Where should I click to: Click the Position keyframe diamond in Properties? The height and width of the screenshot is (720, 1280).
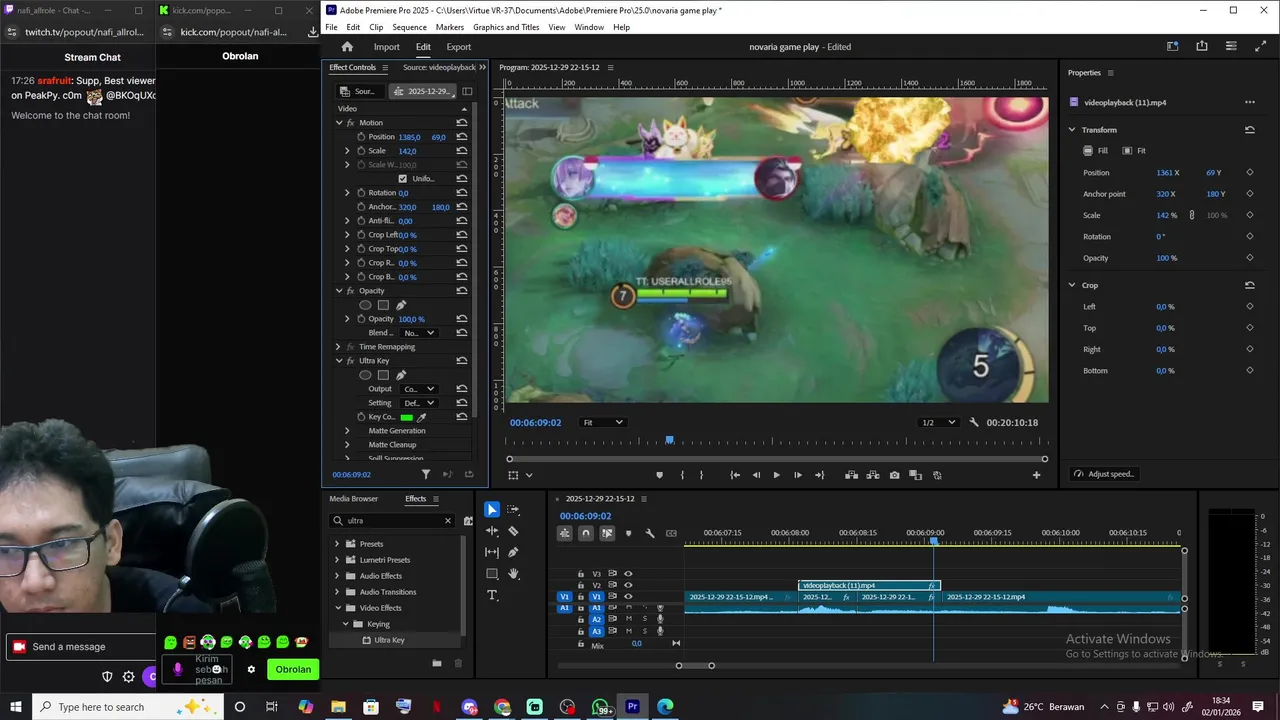(1250, 172)
